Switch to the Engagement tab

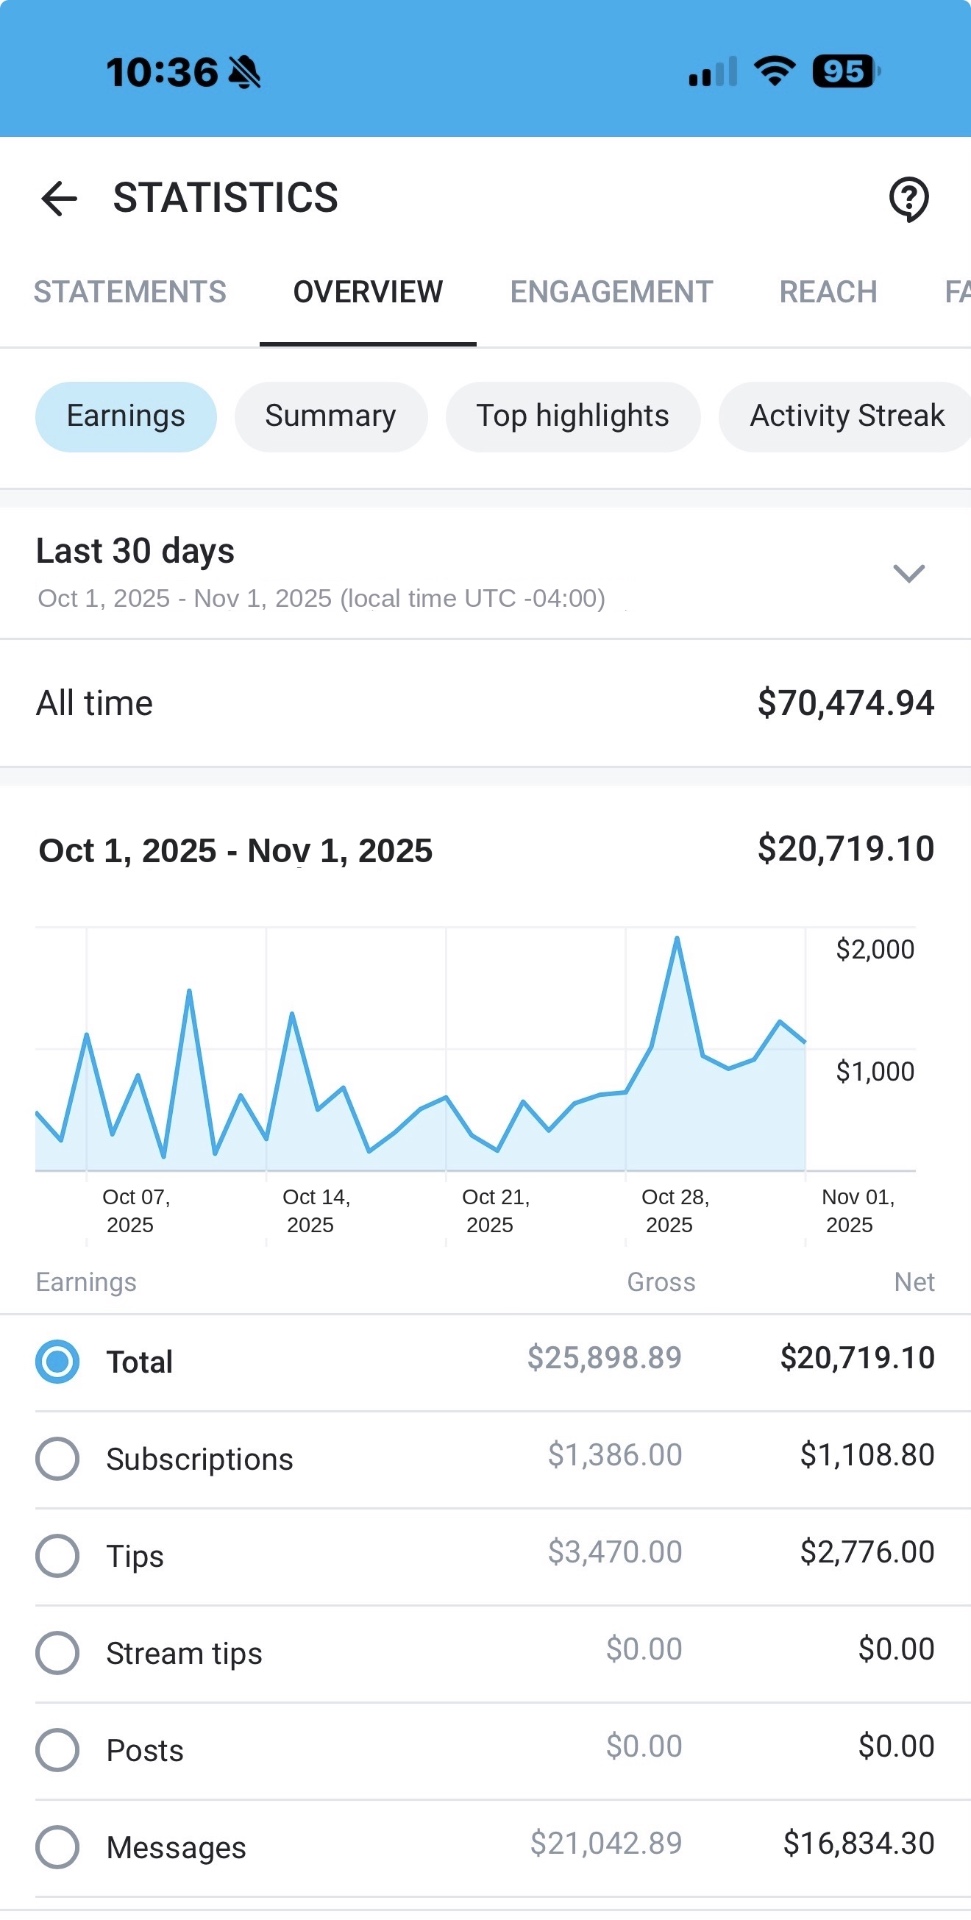(611, 292)
